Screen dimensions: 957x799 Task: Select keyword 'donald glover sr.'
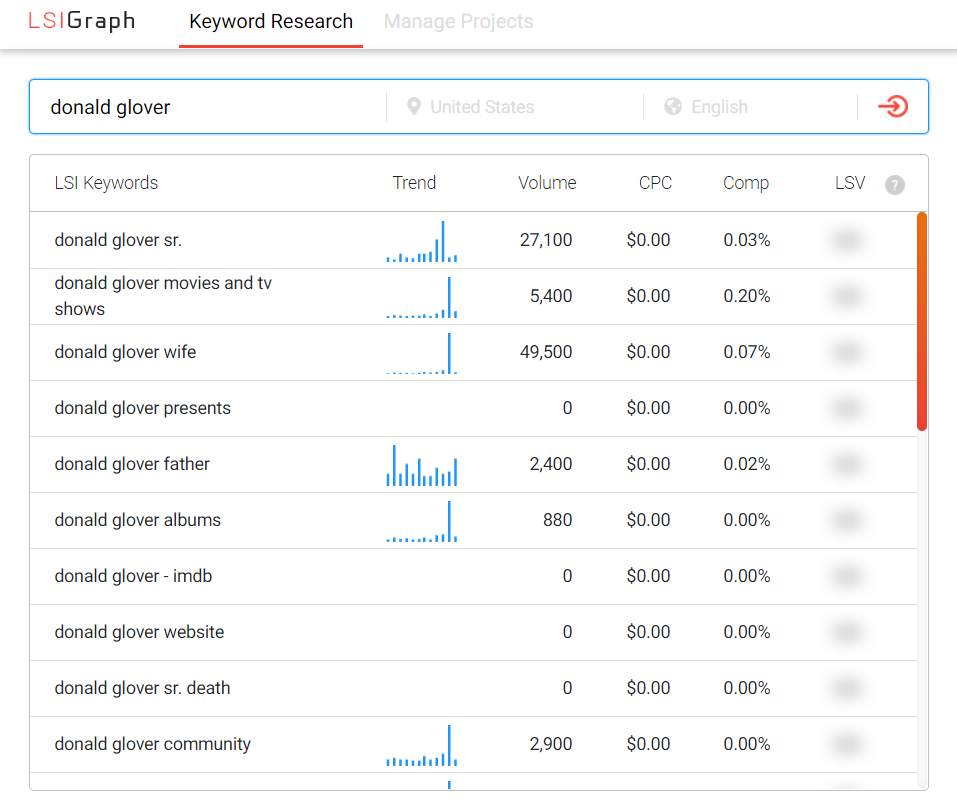(118, 240)
